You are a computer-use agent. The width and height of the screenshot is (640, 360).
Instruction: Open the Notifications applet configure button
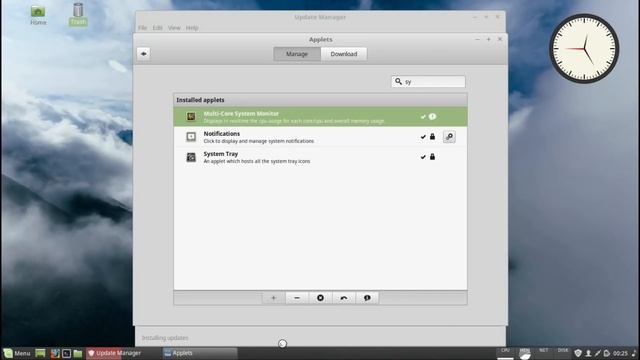pyautogui.click(x=449, y=137)
